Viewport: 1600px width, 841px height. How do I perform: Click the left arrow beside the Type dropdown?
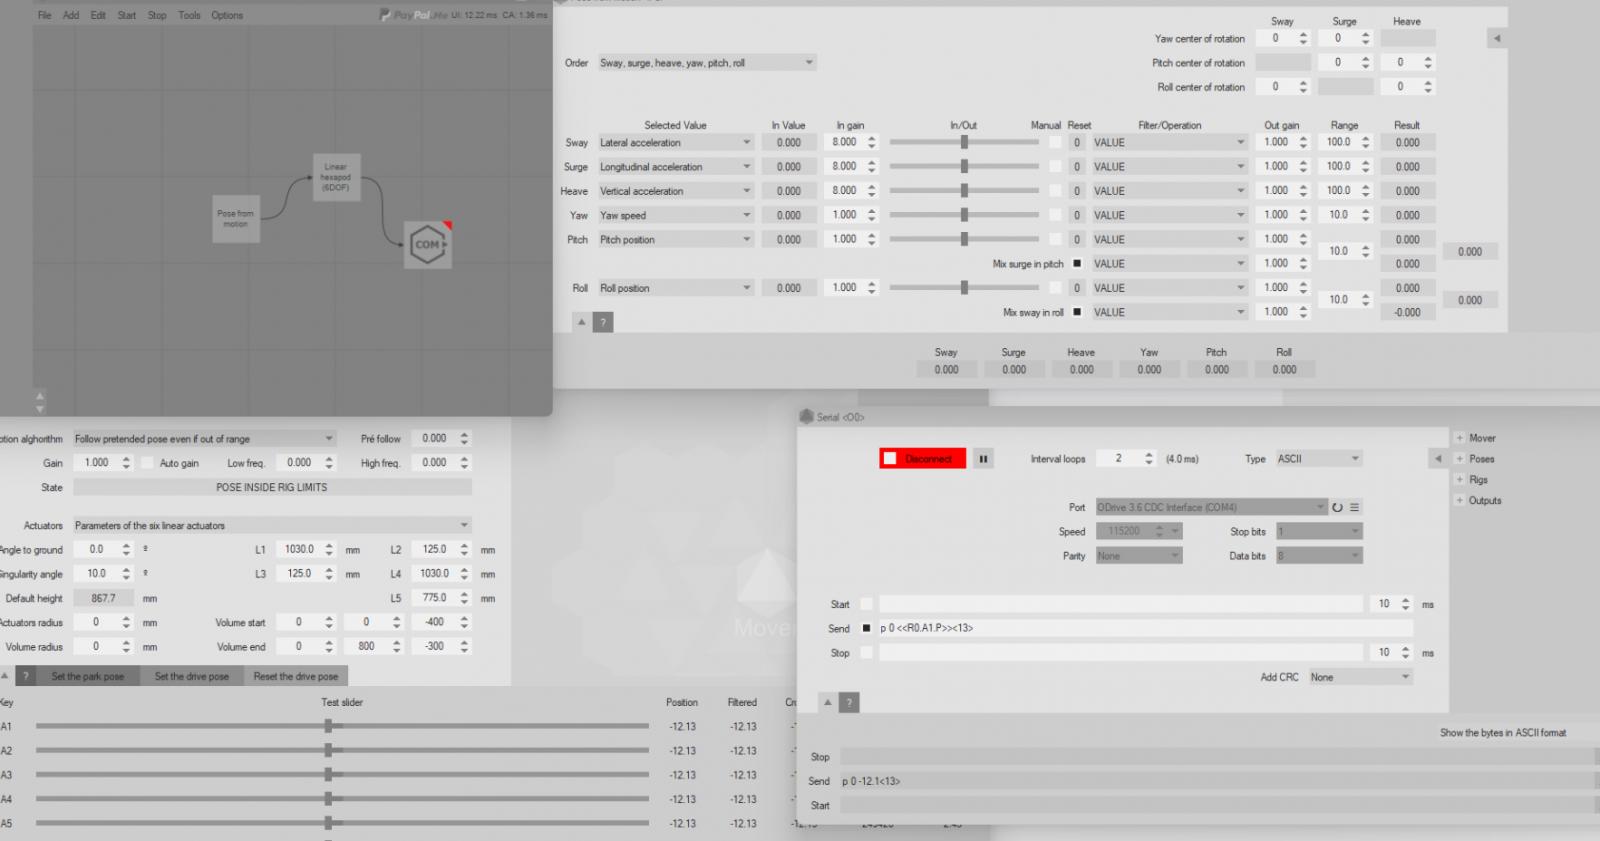coord(1438,459)
